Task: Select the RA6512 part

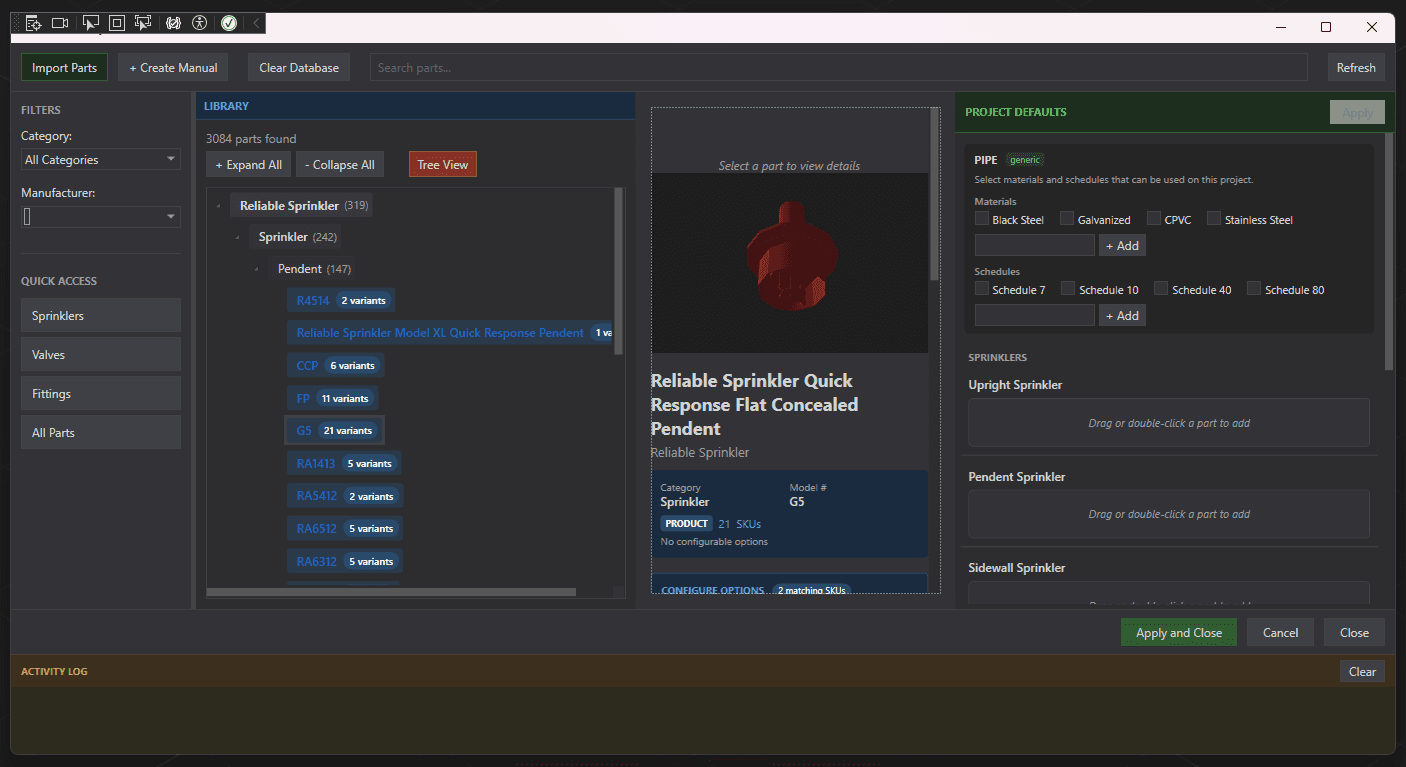Action: pyautogui.click(x=345, y=528)
